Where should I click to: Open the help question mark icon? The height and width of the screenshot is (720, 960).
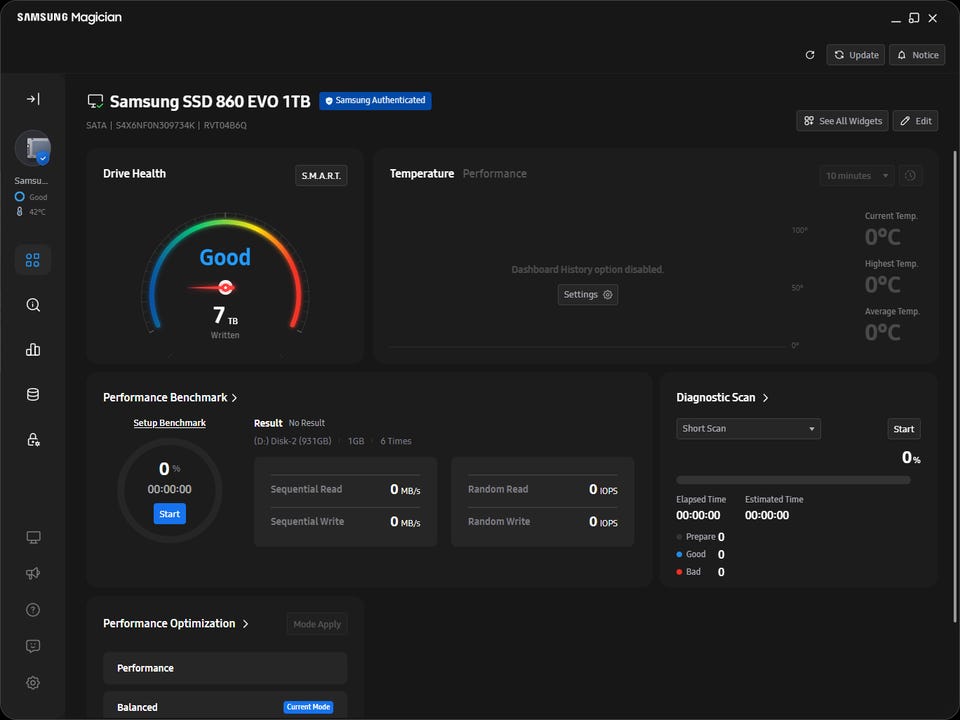[33, 610]
